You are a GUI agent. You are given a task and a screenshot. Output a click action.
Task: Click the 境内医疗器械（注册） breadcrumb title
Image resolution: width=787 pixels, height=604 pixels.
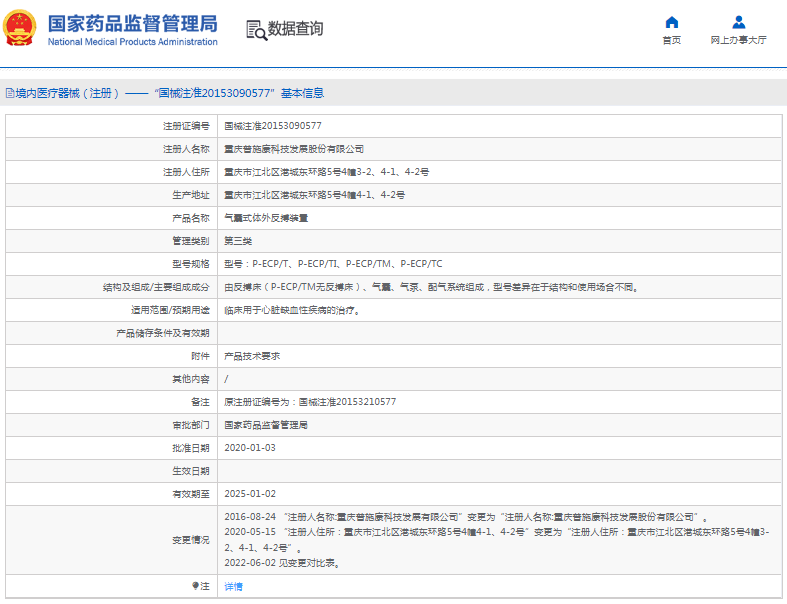point(67,93)
